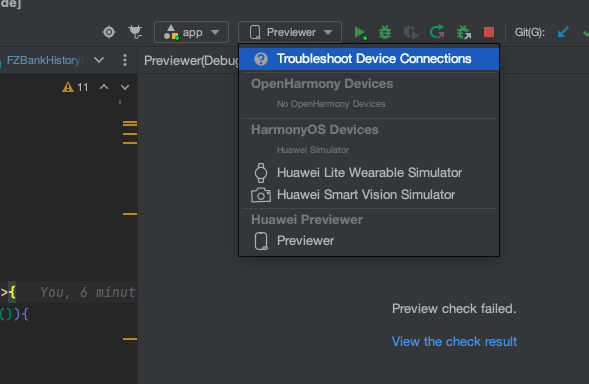The image size is (589, 384).
Task: Expand the tab list chevron after FZBankHistory
Action: (x=99, y=60)
